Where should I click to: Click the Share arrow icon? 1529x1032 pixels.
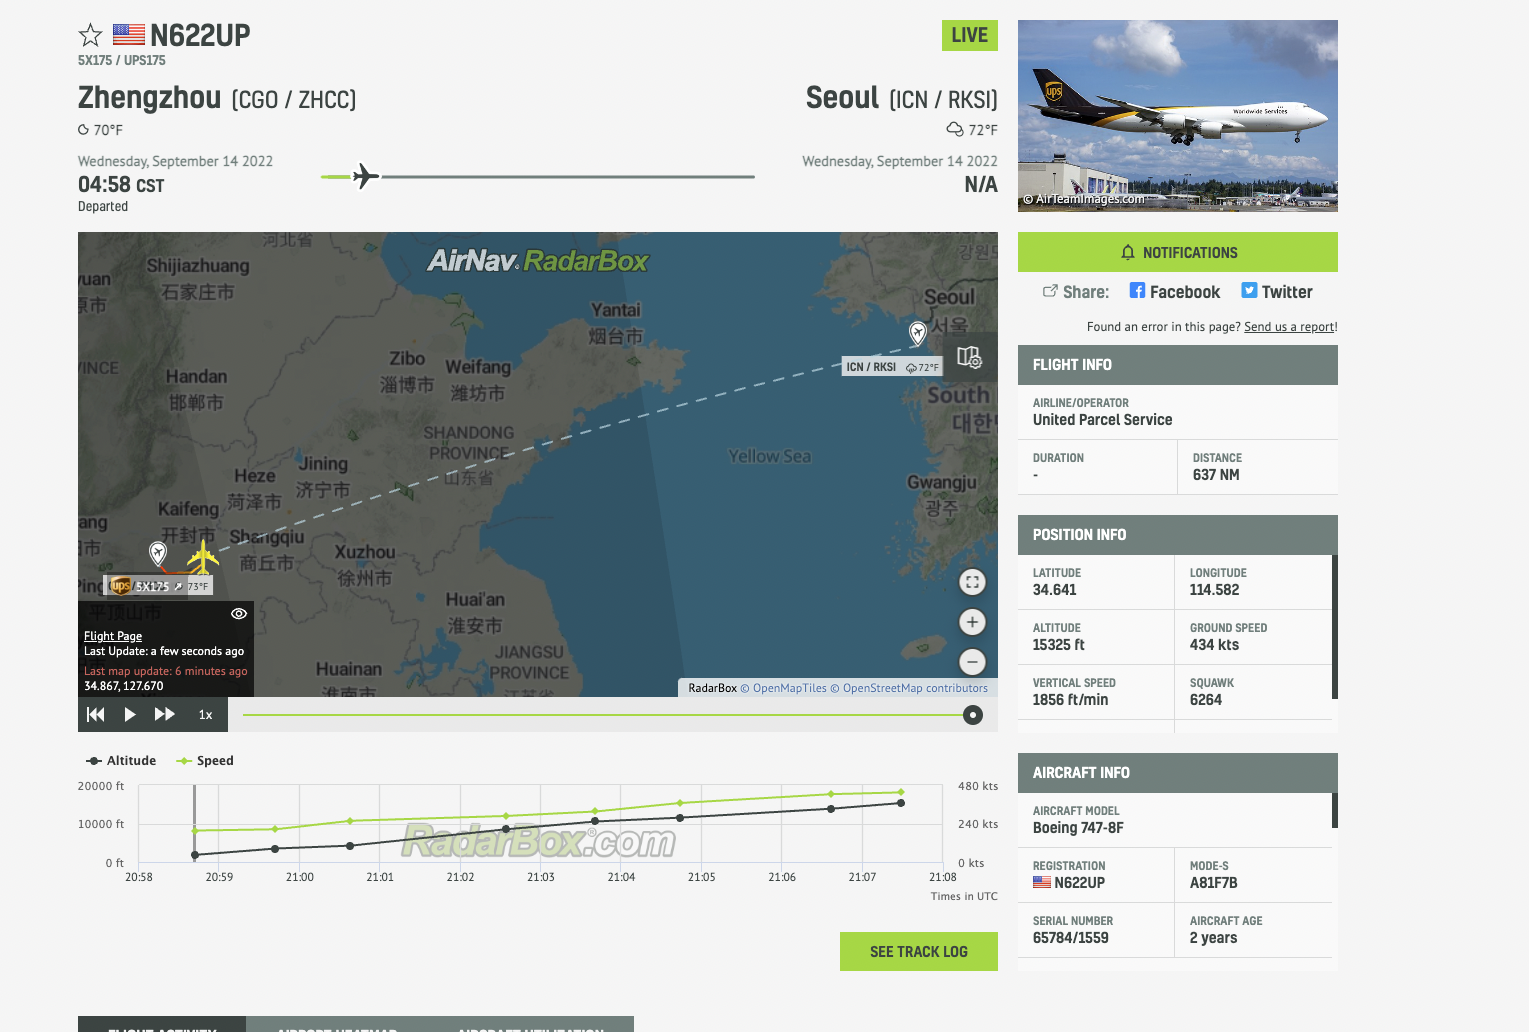tap(1050, 291)
